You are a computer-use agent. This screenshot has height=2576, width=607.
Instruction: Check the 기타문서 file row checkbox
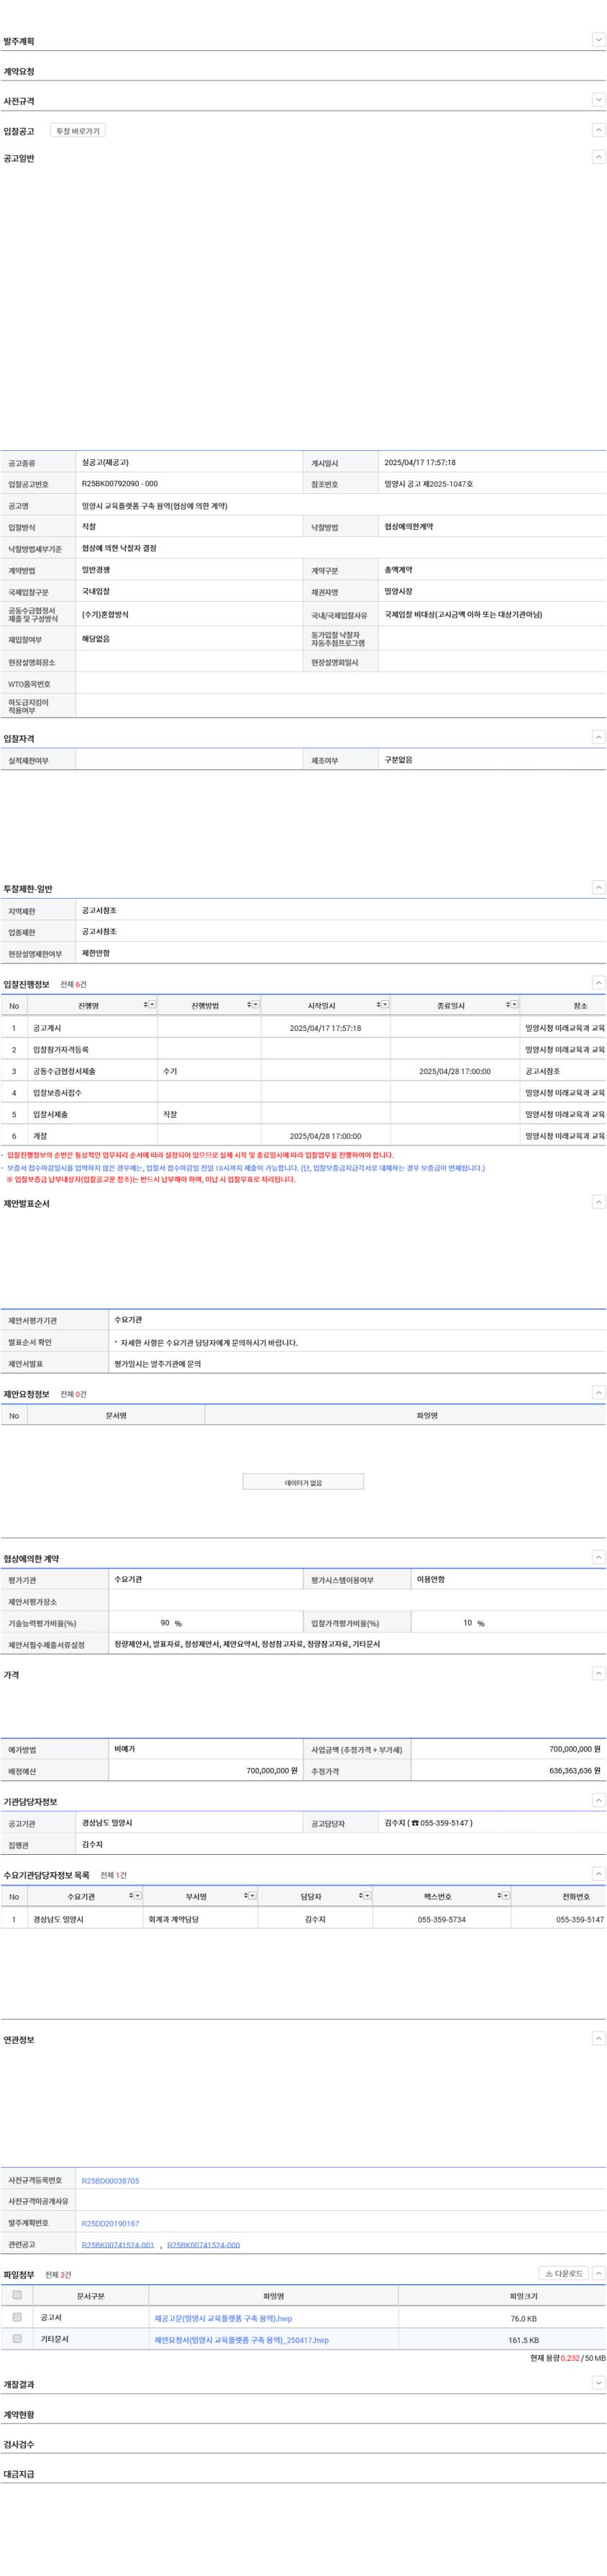tap(17, 2339)
